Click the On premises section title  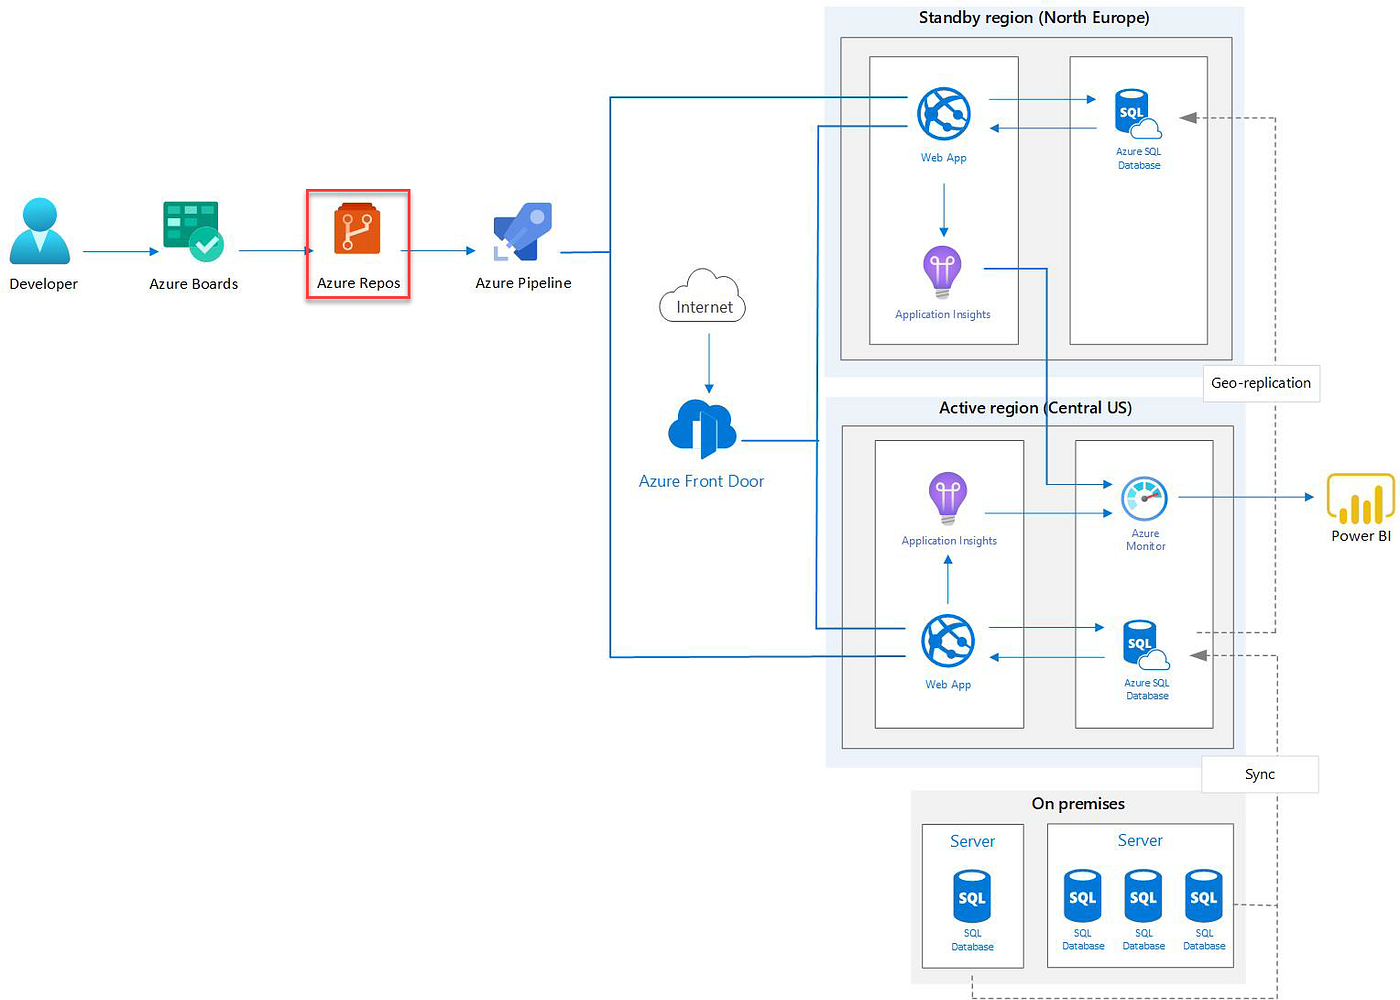pyautogui.click(x=1078, y=803)
